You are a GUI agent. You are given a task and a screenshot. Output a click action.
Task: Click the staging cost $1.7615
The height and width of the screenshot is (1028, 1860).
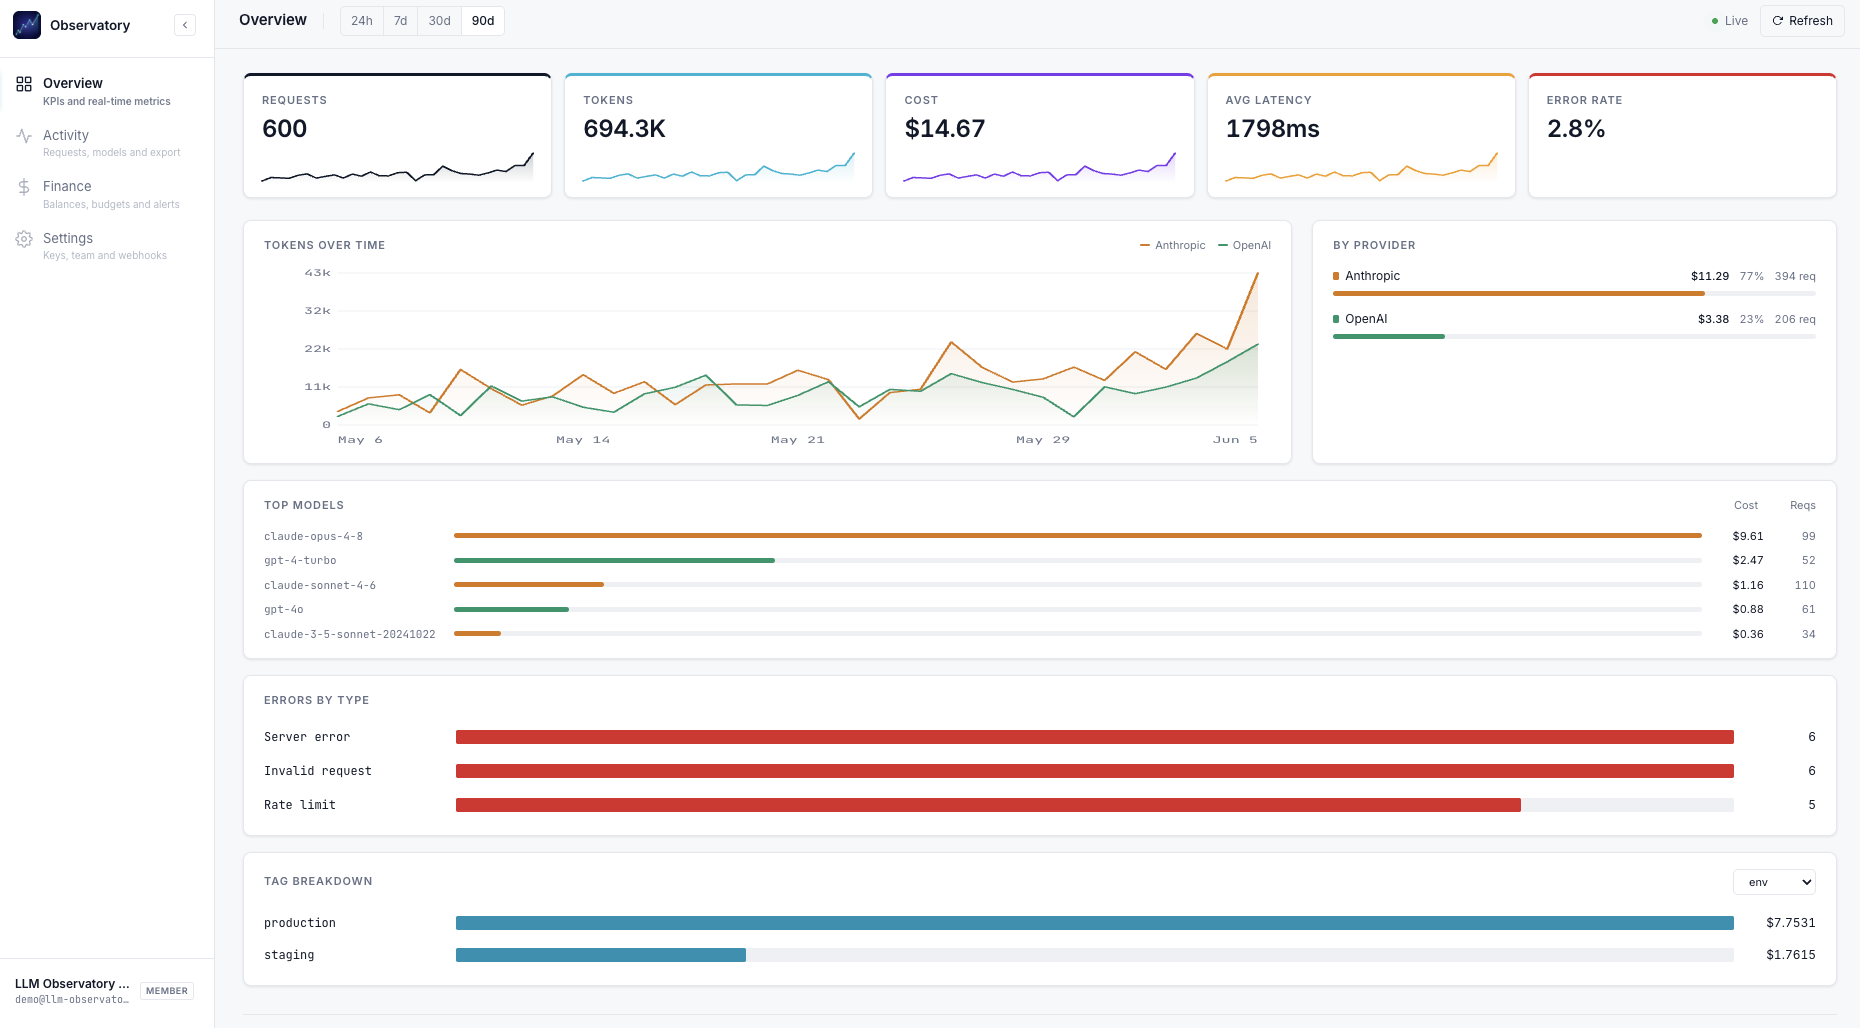point(1791,955)
